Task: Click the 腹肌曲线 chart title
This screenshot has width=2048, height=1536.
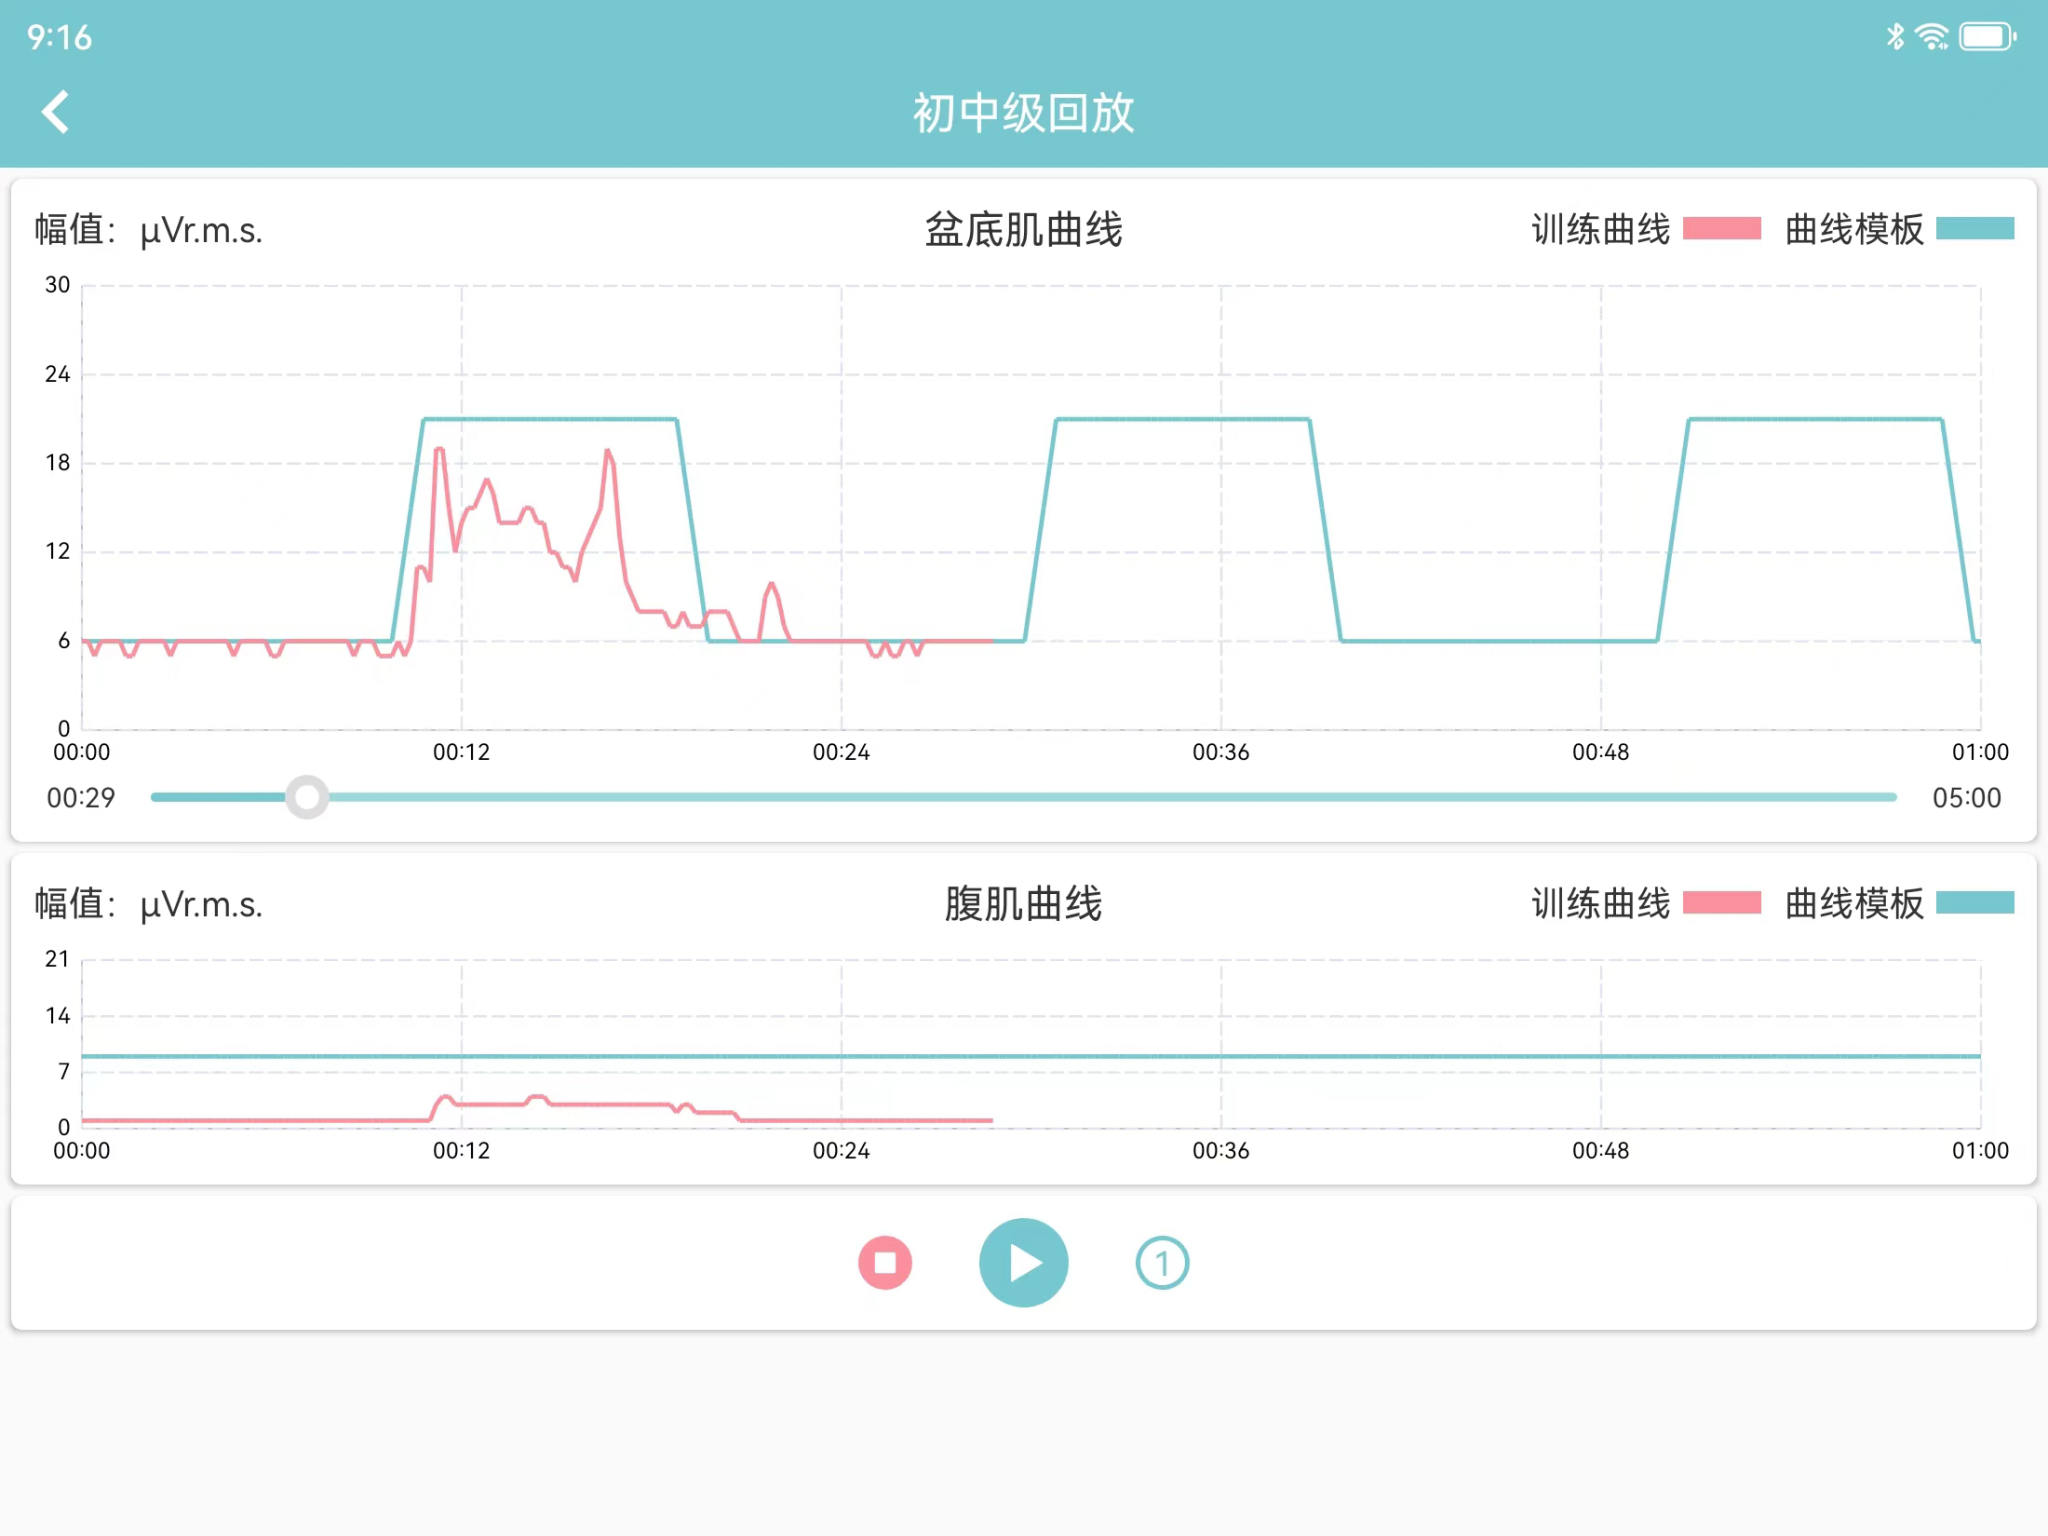Action: [x=1023, y=904]
